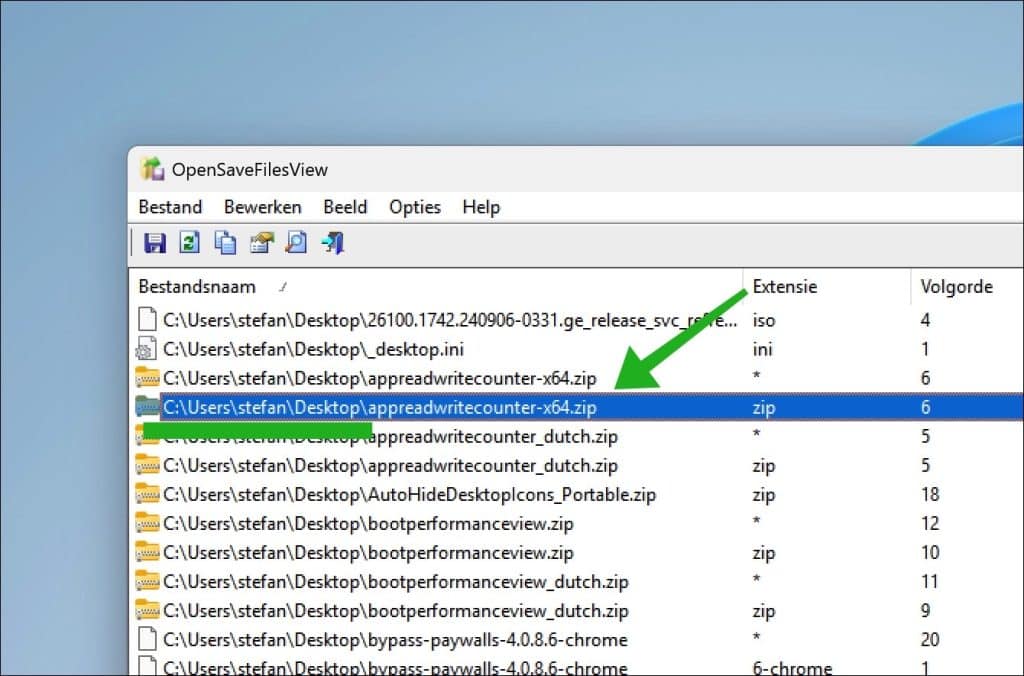Click the zip icon of bootperformanceview_dutch.zip order 11
Viewport: 1024px width, 676px height.
click(x=147, y=581)
